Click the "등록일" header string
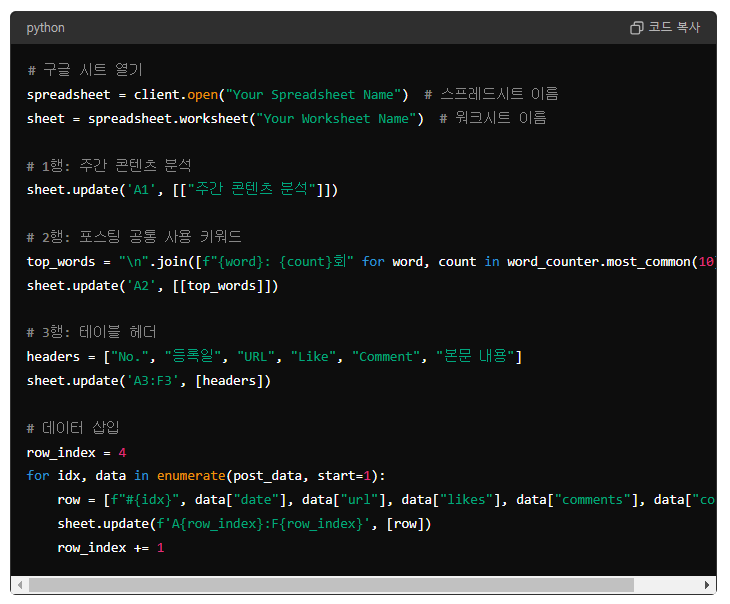730x604 pixels. pyautogui.click(x=193, y=356)
